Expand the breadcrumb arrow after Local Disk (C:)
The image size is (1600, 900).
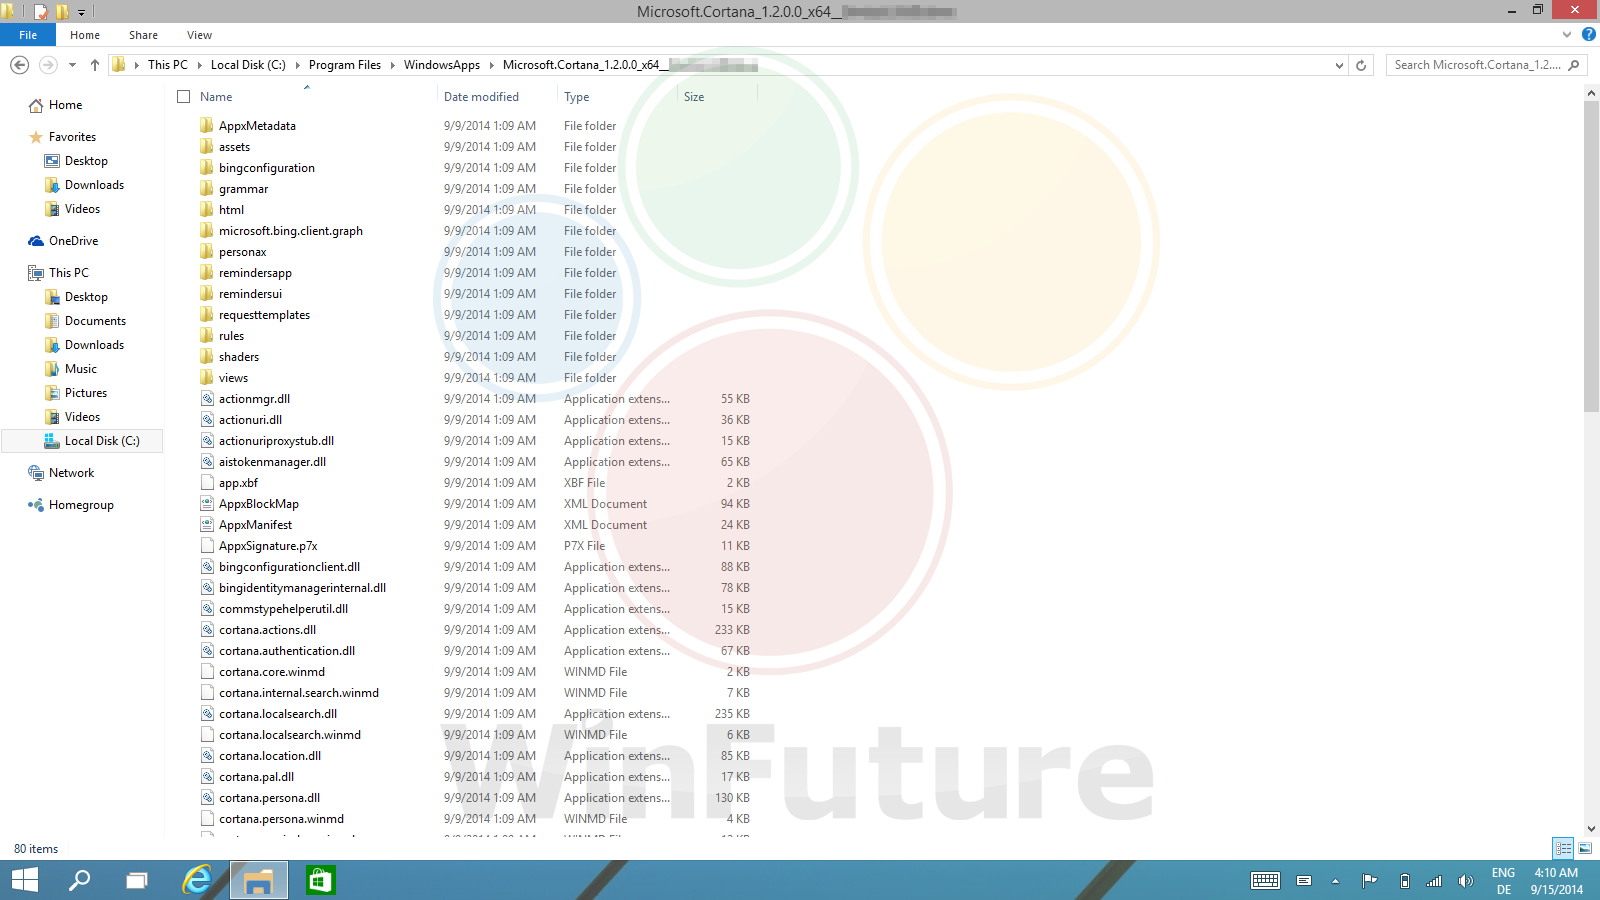point(297,65)
